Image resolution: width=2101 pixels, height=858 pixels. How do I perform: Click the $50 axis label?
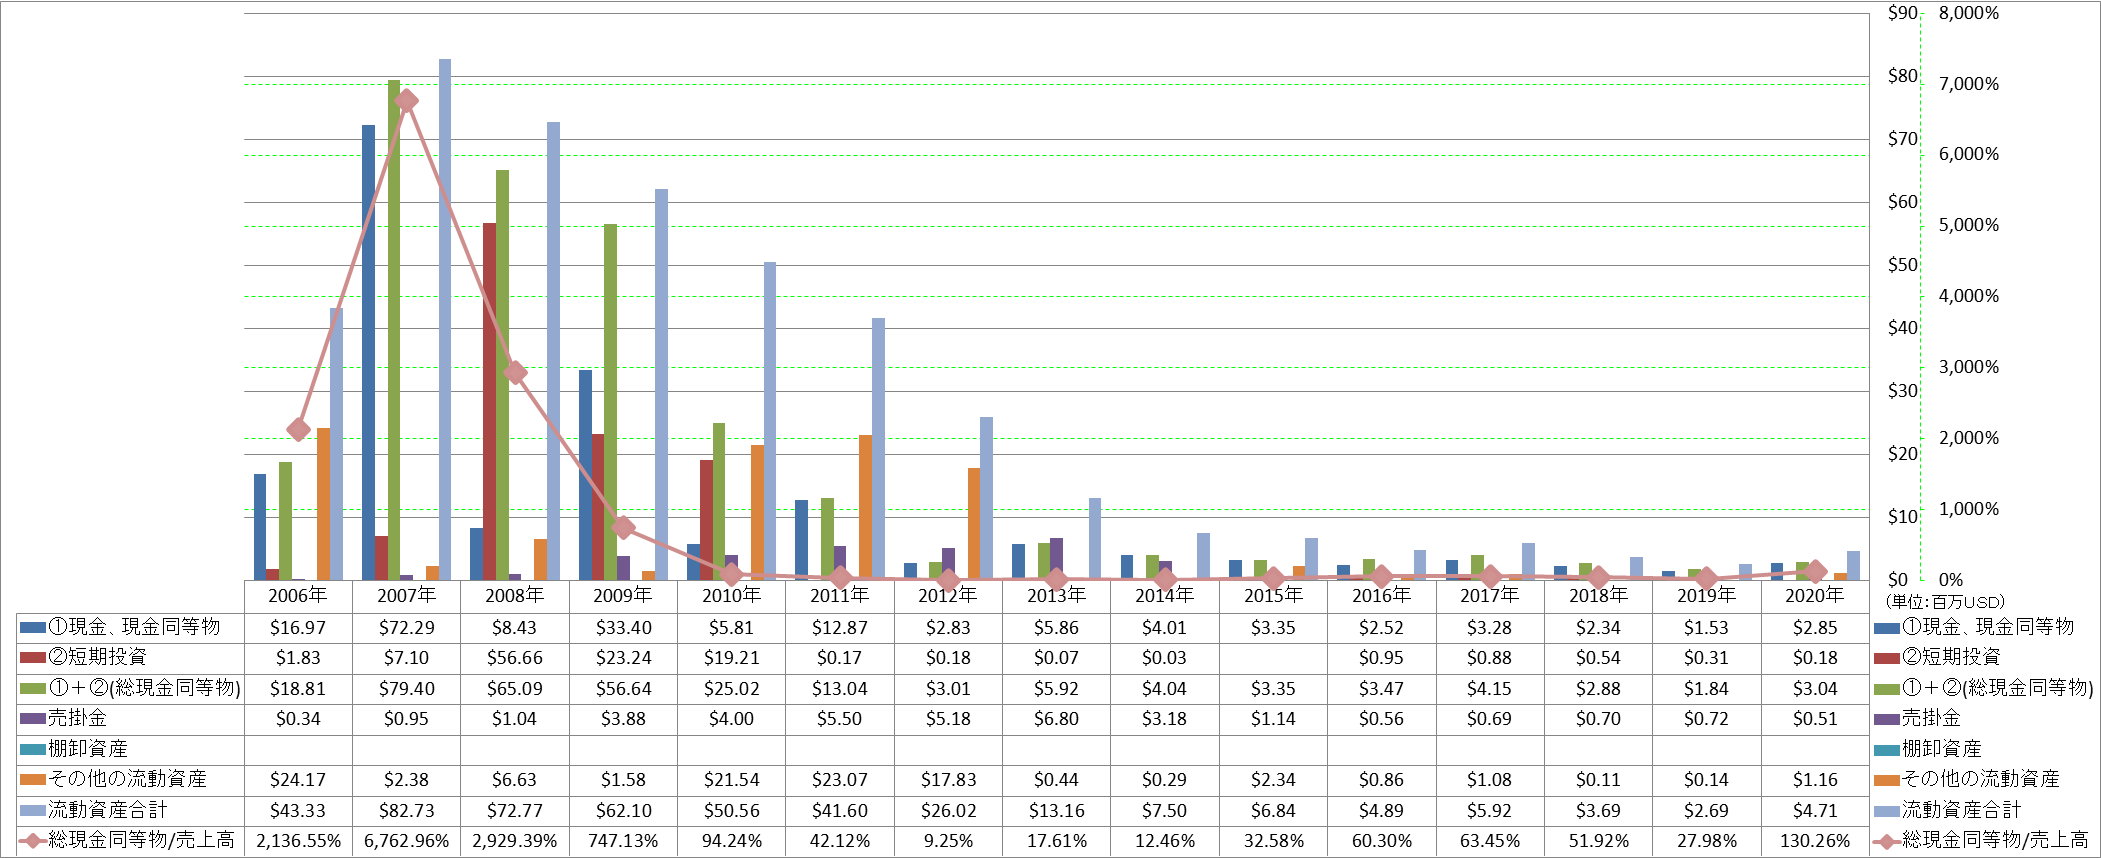tap(1903, 265)
